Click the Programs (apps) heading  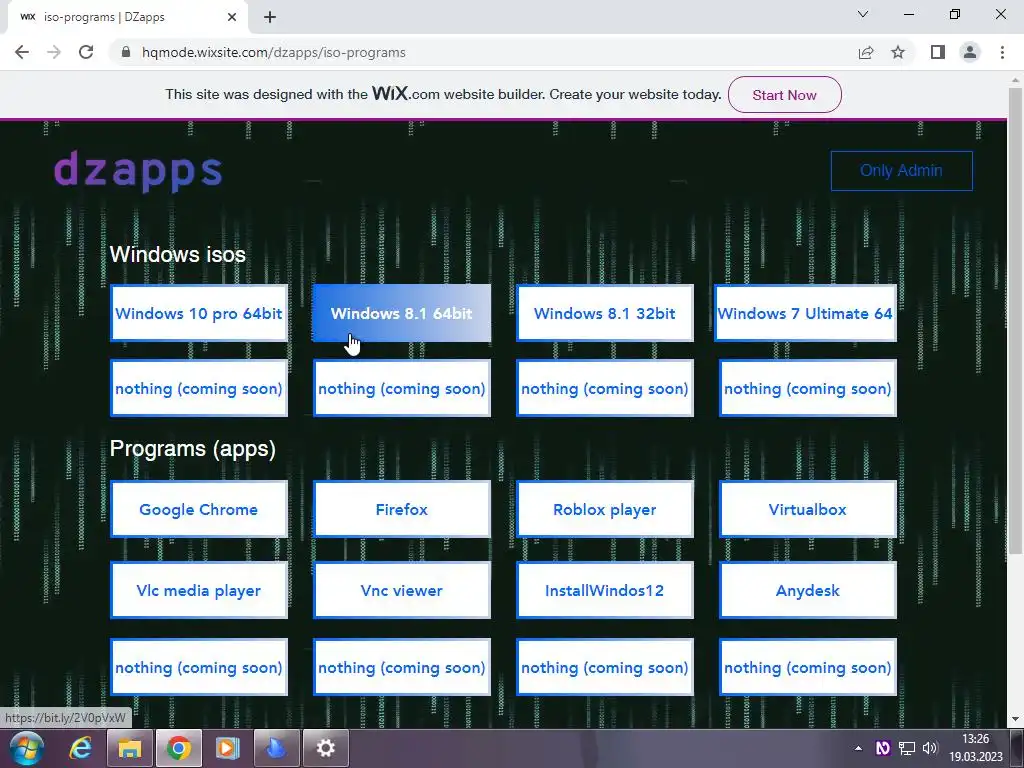coord(193,449)
